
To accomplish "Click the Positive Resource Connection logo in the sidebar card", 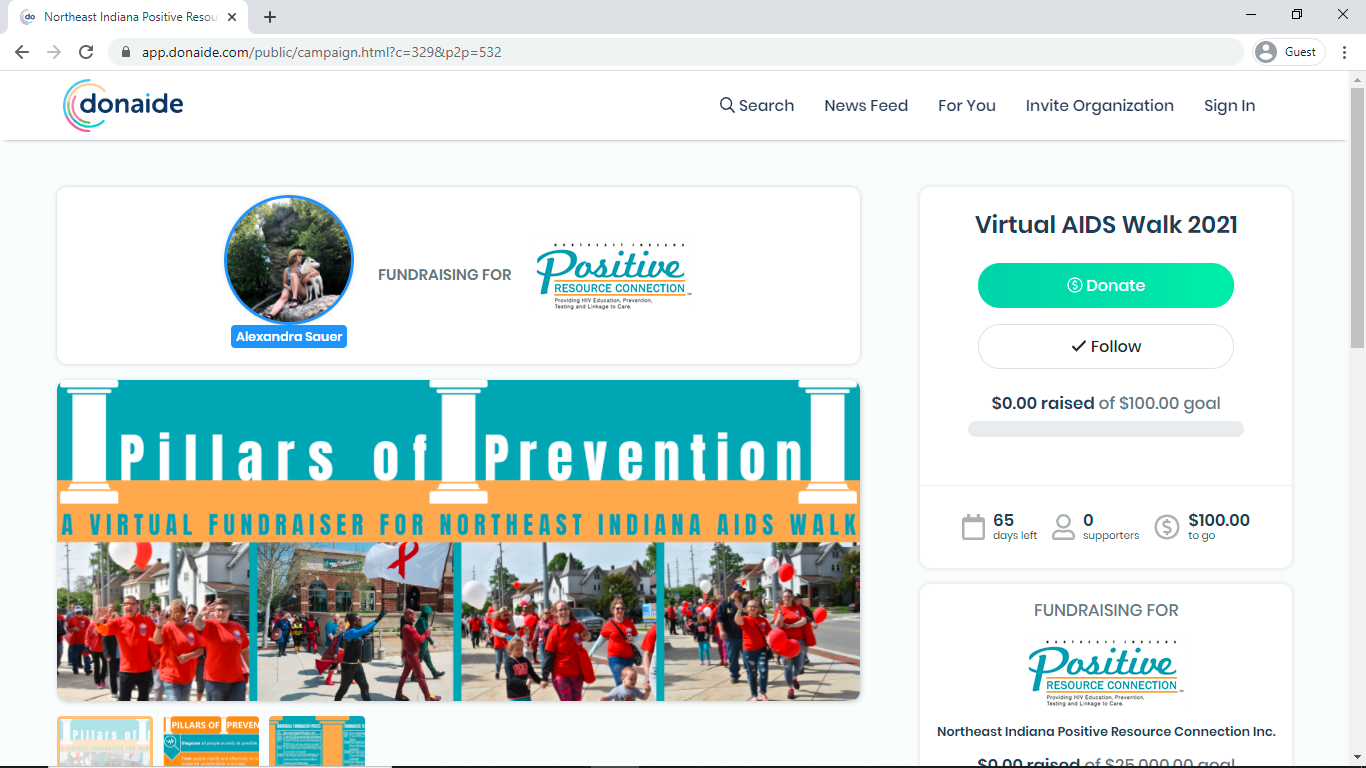I will point(1106,672).
